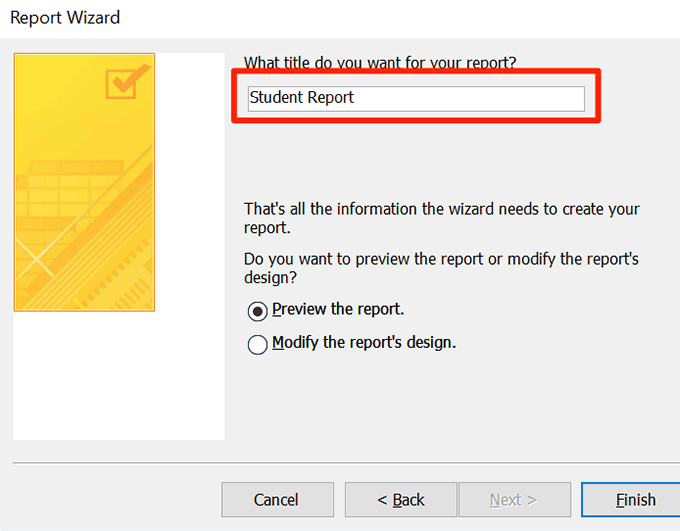The image size is (680, 531).
Task: Click the 'Modify the report's design.' label text
Action: pos(364,342)
